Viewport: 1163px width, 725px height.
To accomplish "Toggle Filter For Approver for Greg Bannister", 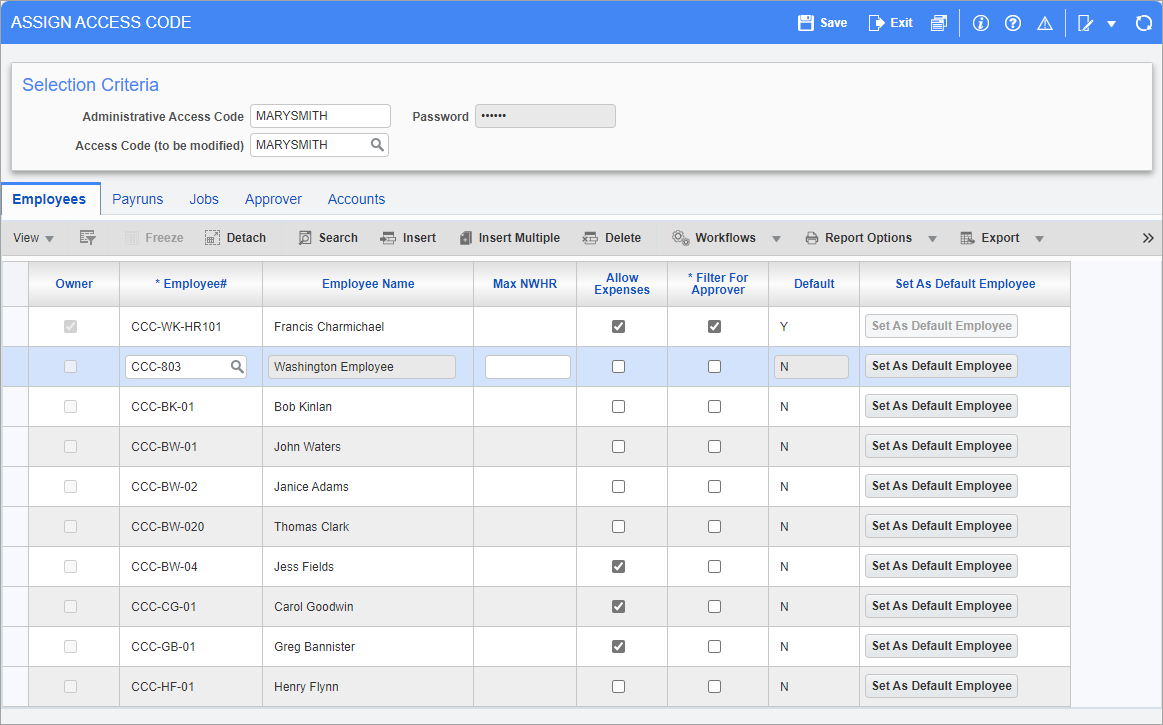I will click(x=714, y=647).
